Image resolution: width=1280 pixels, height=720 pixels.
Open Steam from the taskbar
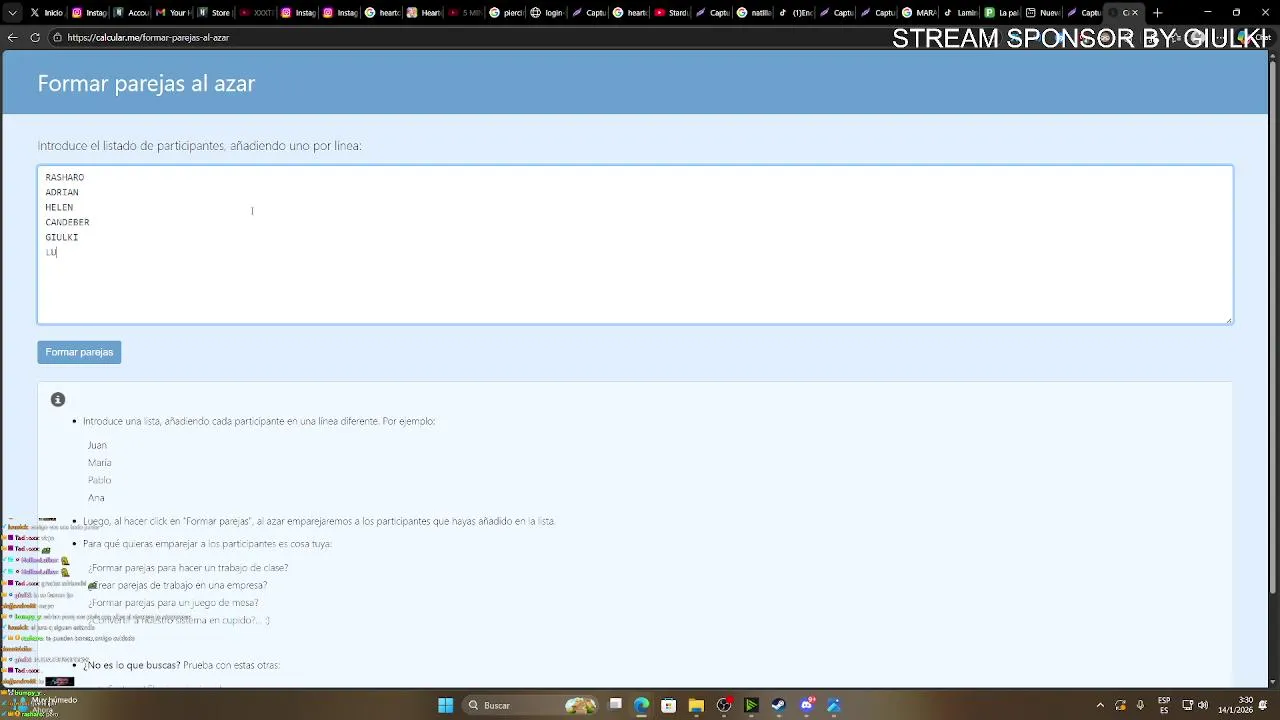[778, 705]
